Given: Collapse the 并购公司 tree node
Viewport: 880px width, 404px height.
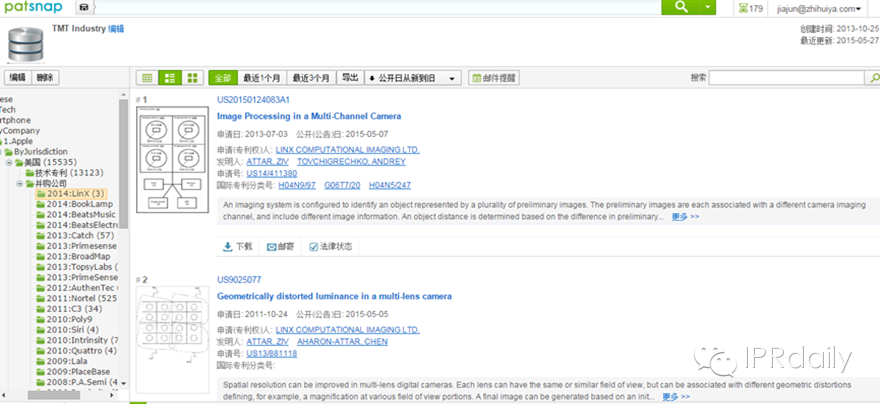Looking at the screenshot, I should point(20,183).
